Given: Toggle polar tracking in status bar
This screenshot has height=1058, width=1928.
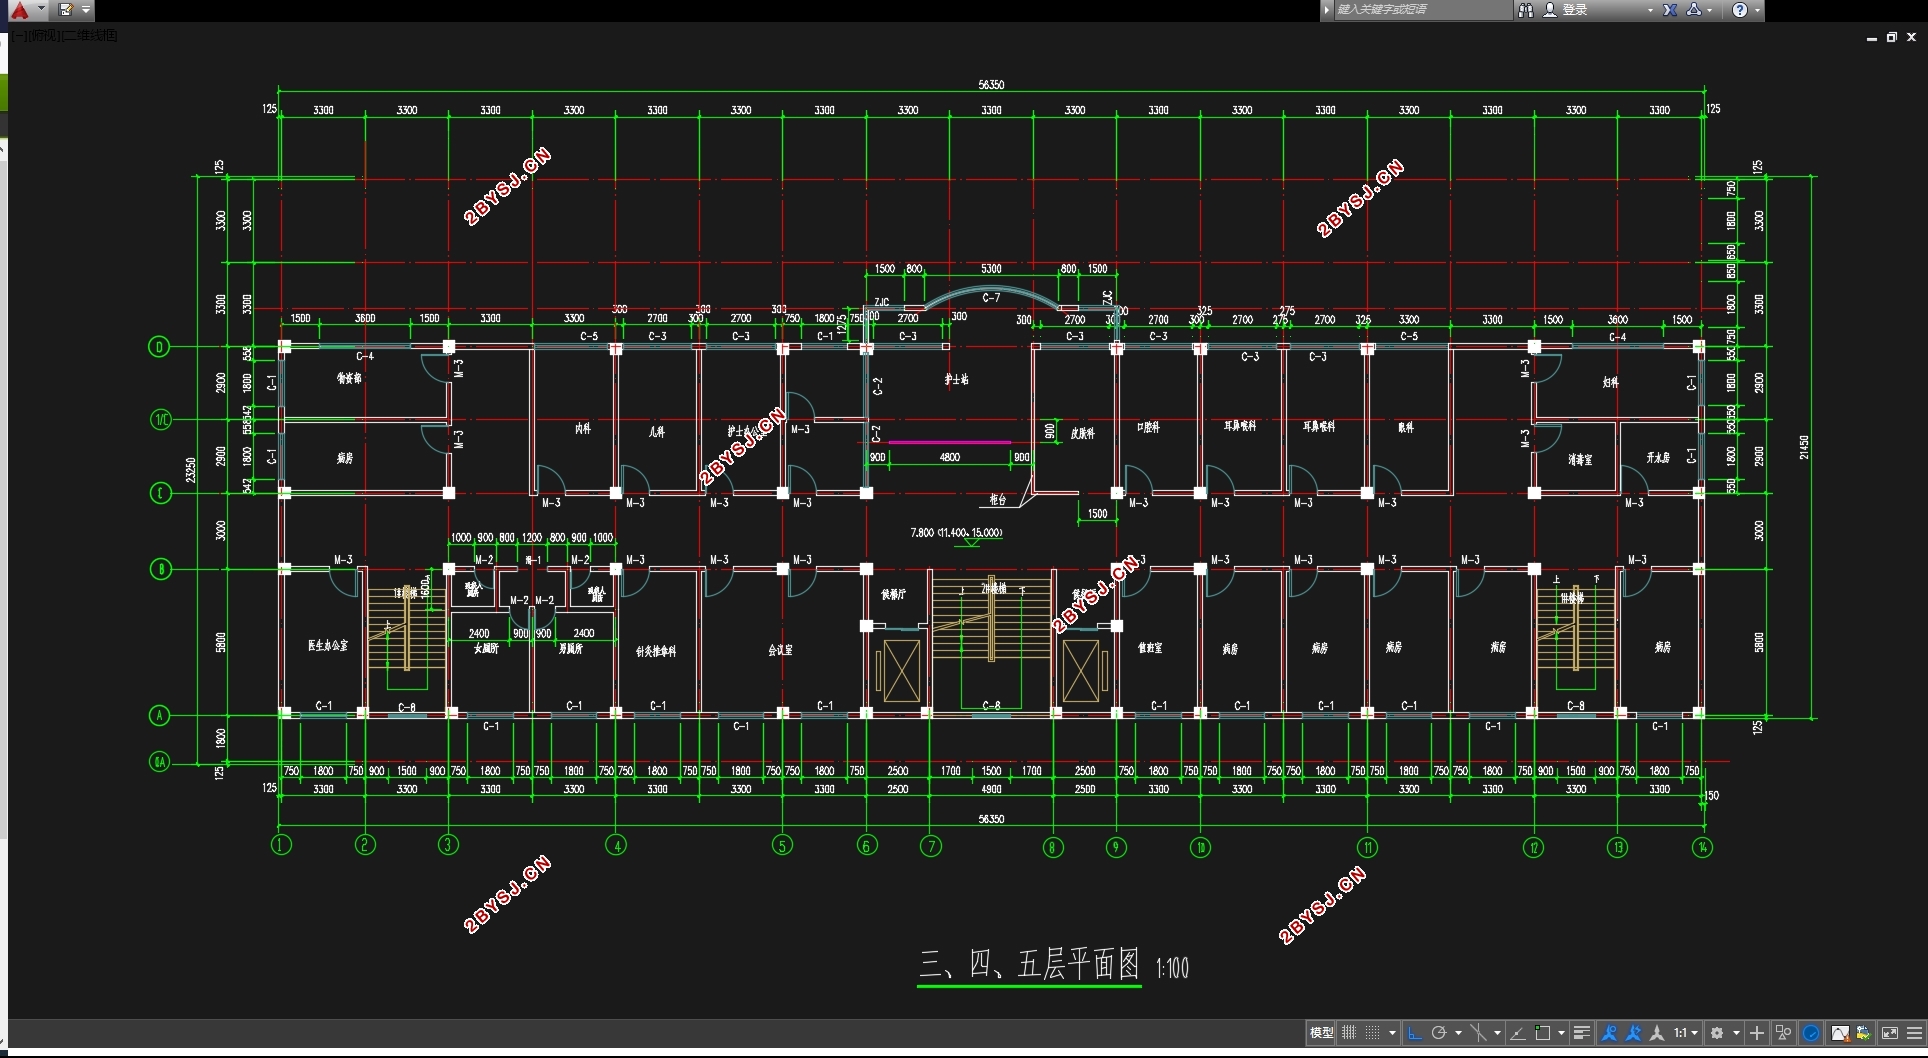Looking at the screenshot, I should [x=1438, y=1033].
